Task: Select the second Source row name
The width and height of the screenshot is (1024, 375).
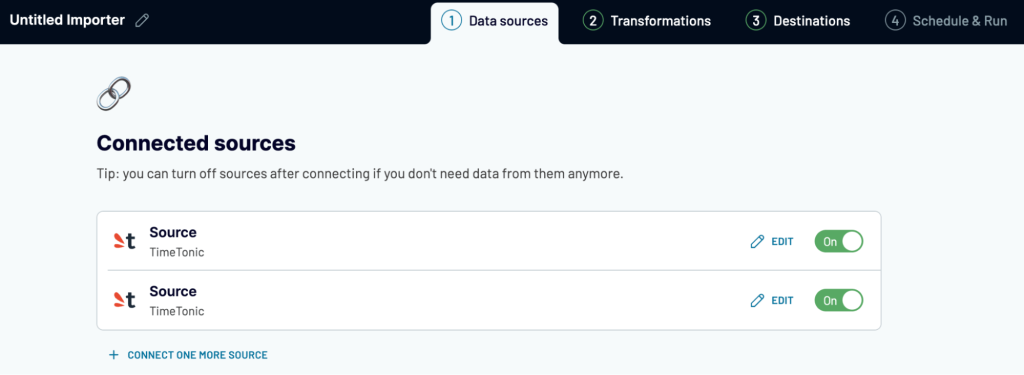Action: [173, 291]
